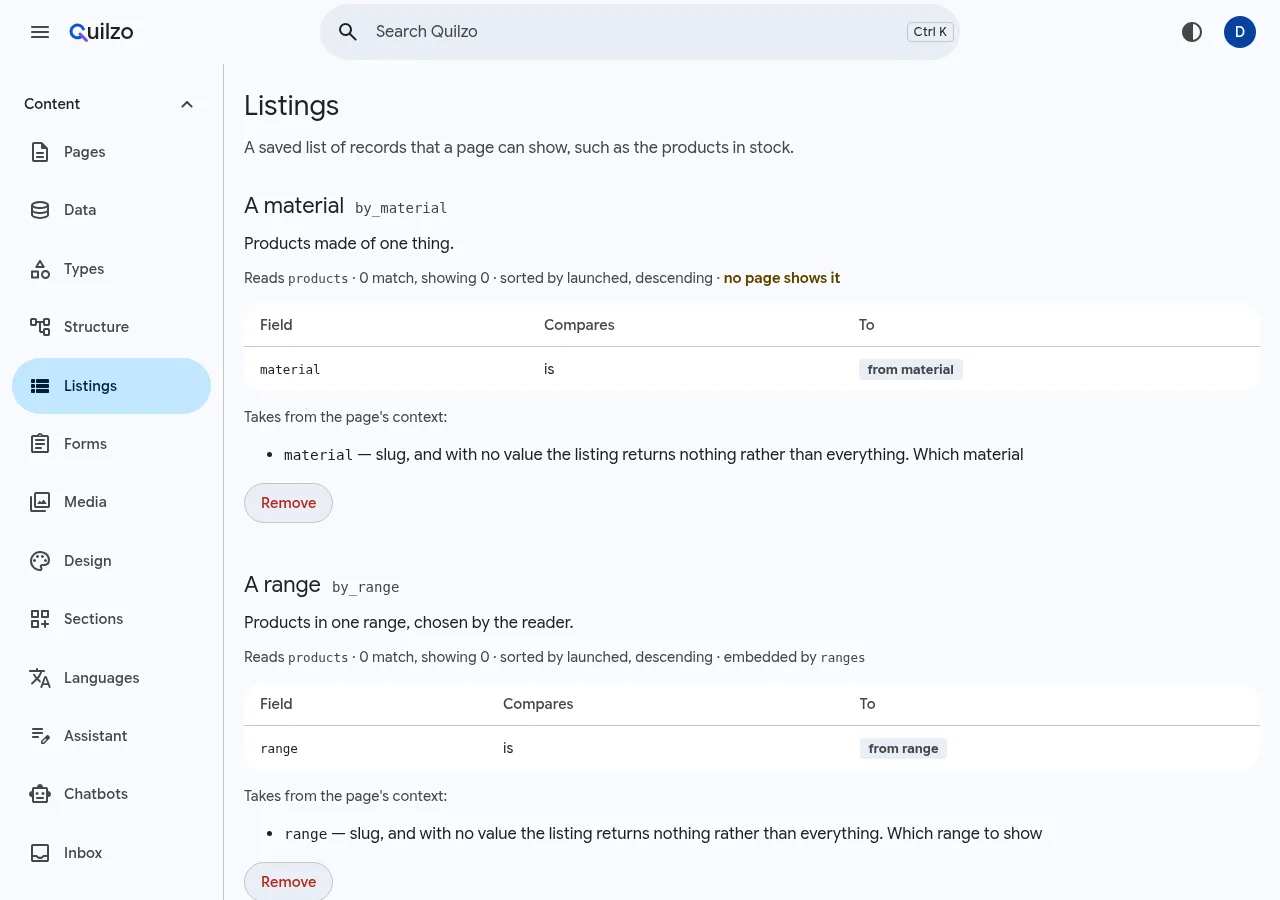Image resolution: width=1280 pixels, height=900 pixels.
Task: Go to Data section
Action: click(111, 210)
